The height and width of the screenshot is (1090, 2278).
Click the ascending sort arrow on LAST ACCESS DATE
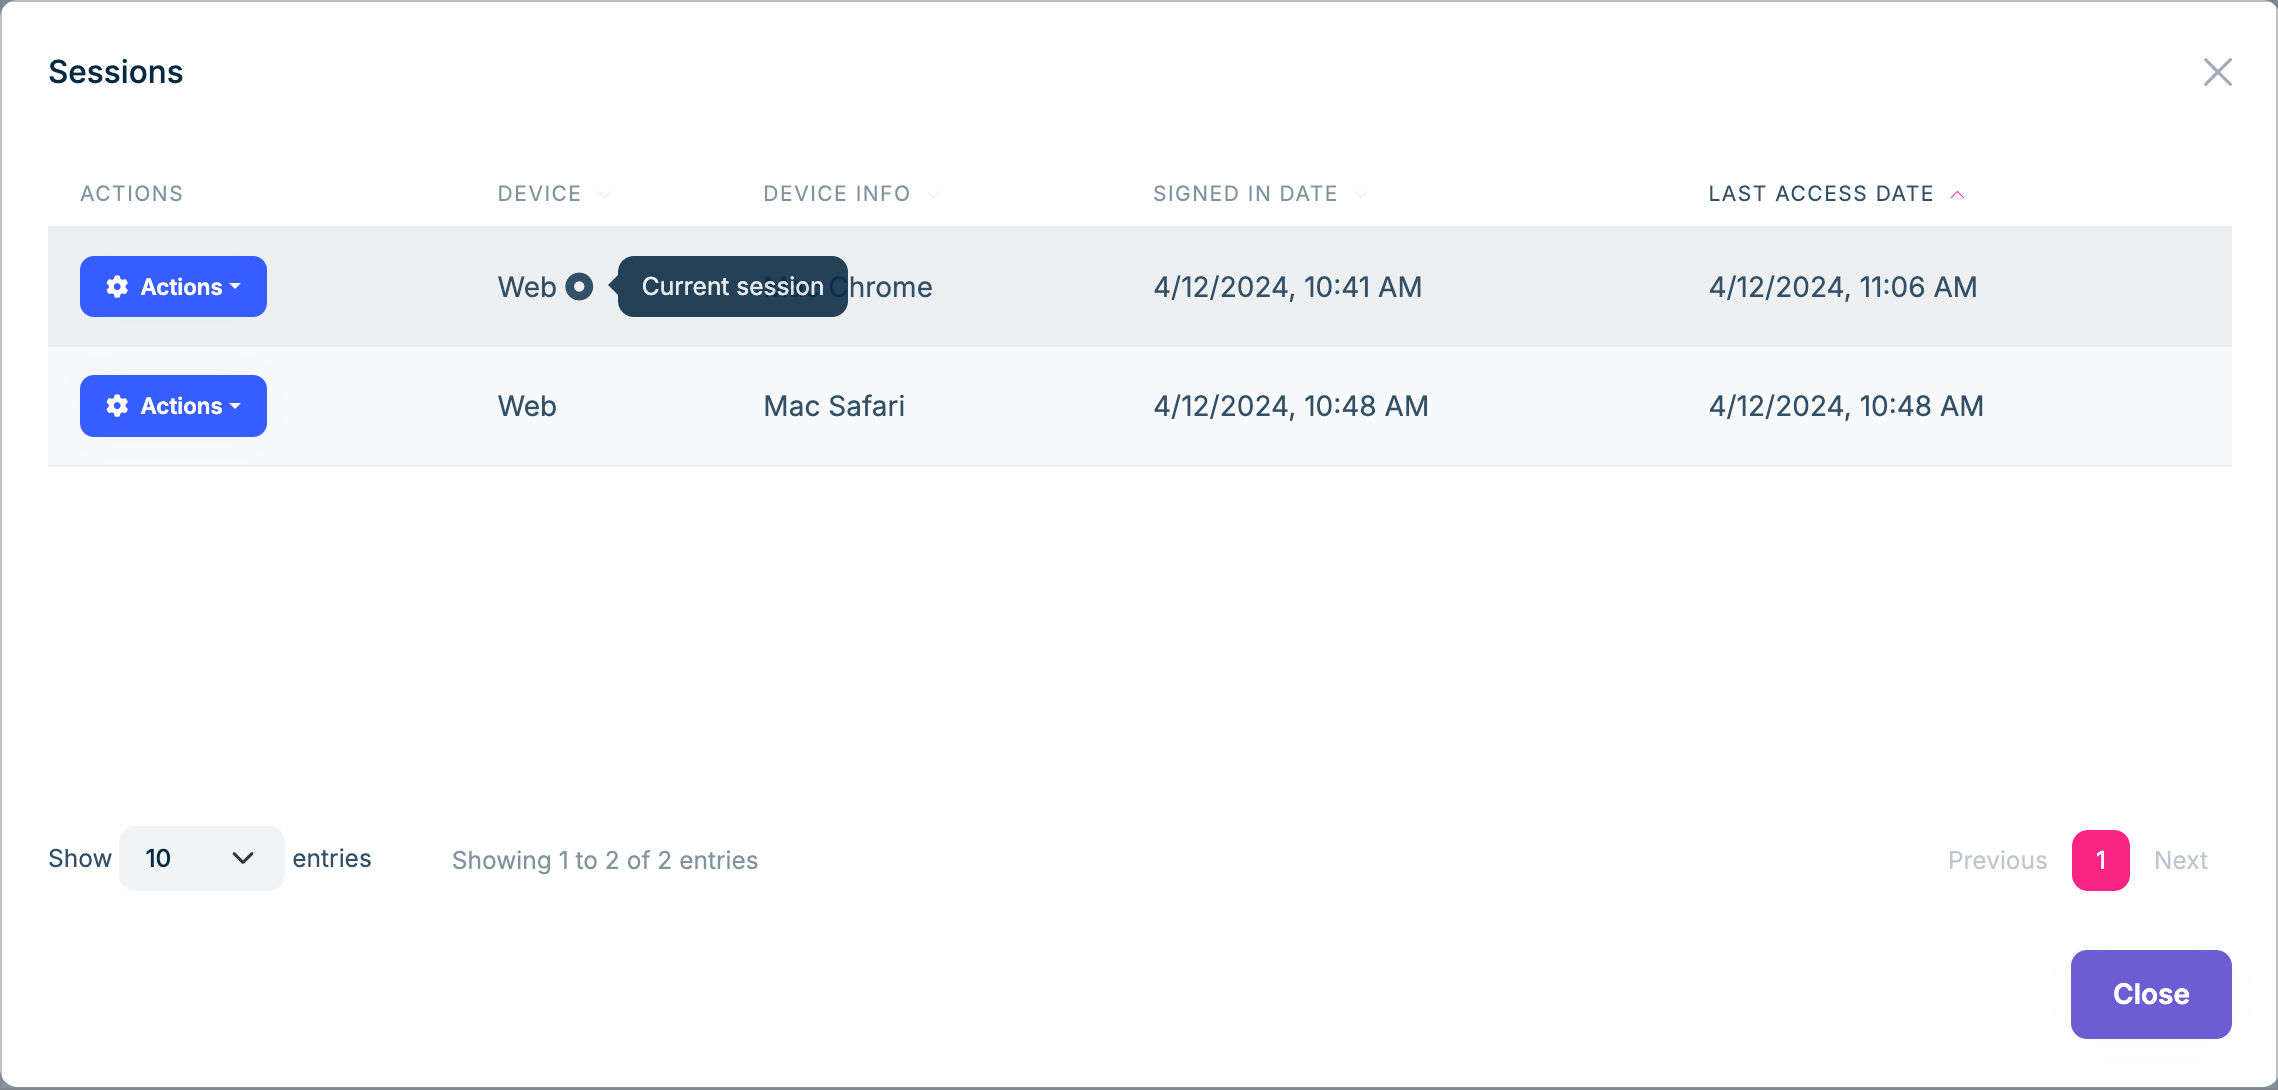(1959, 194)
